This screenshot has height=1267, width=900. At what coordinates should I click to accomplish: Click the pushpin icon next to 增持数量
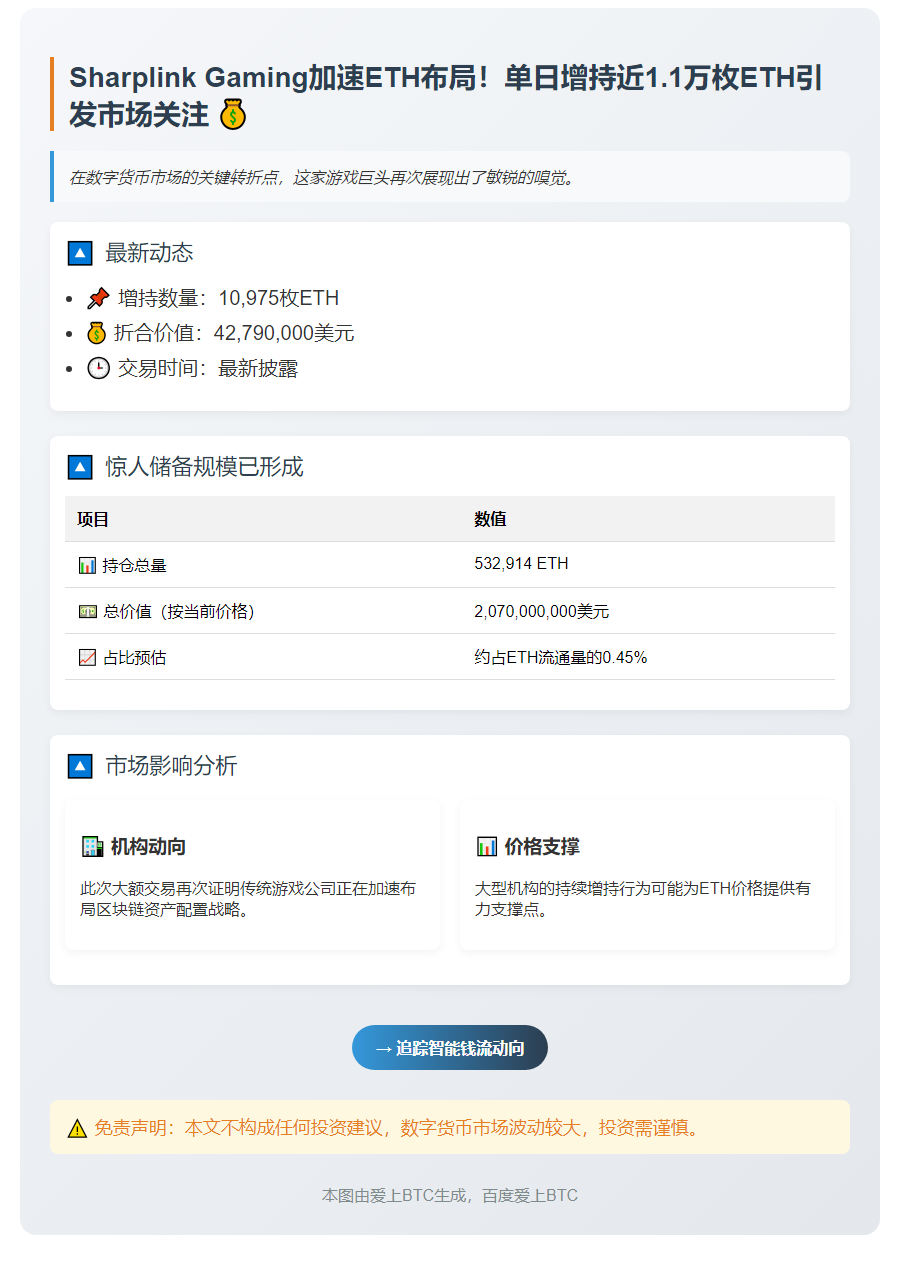[98, 298]
